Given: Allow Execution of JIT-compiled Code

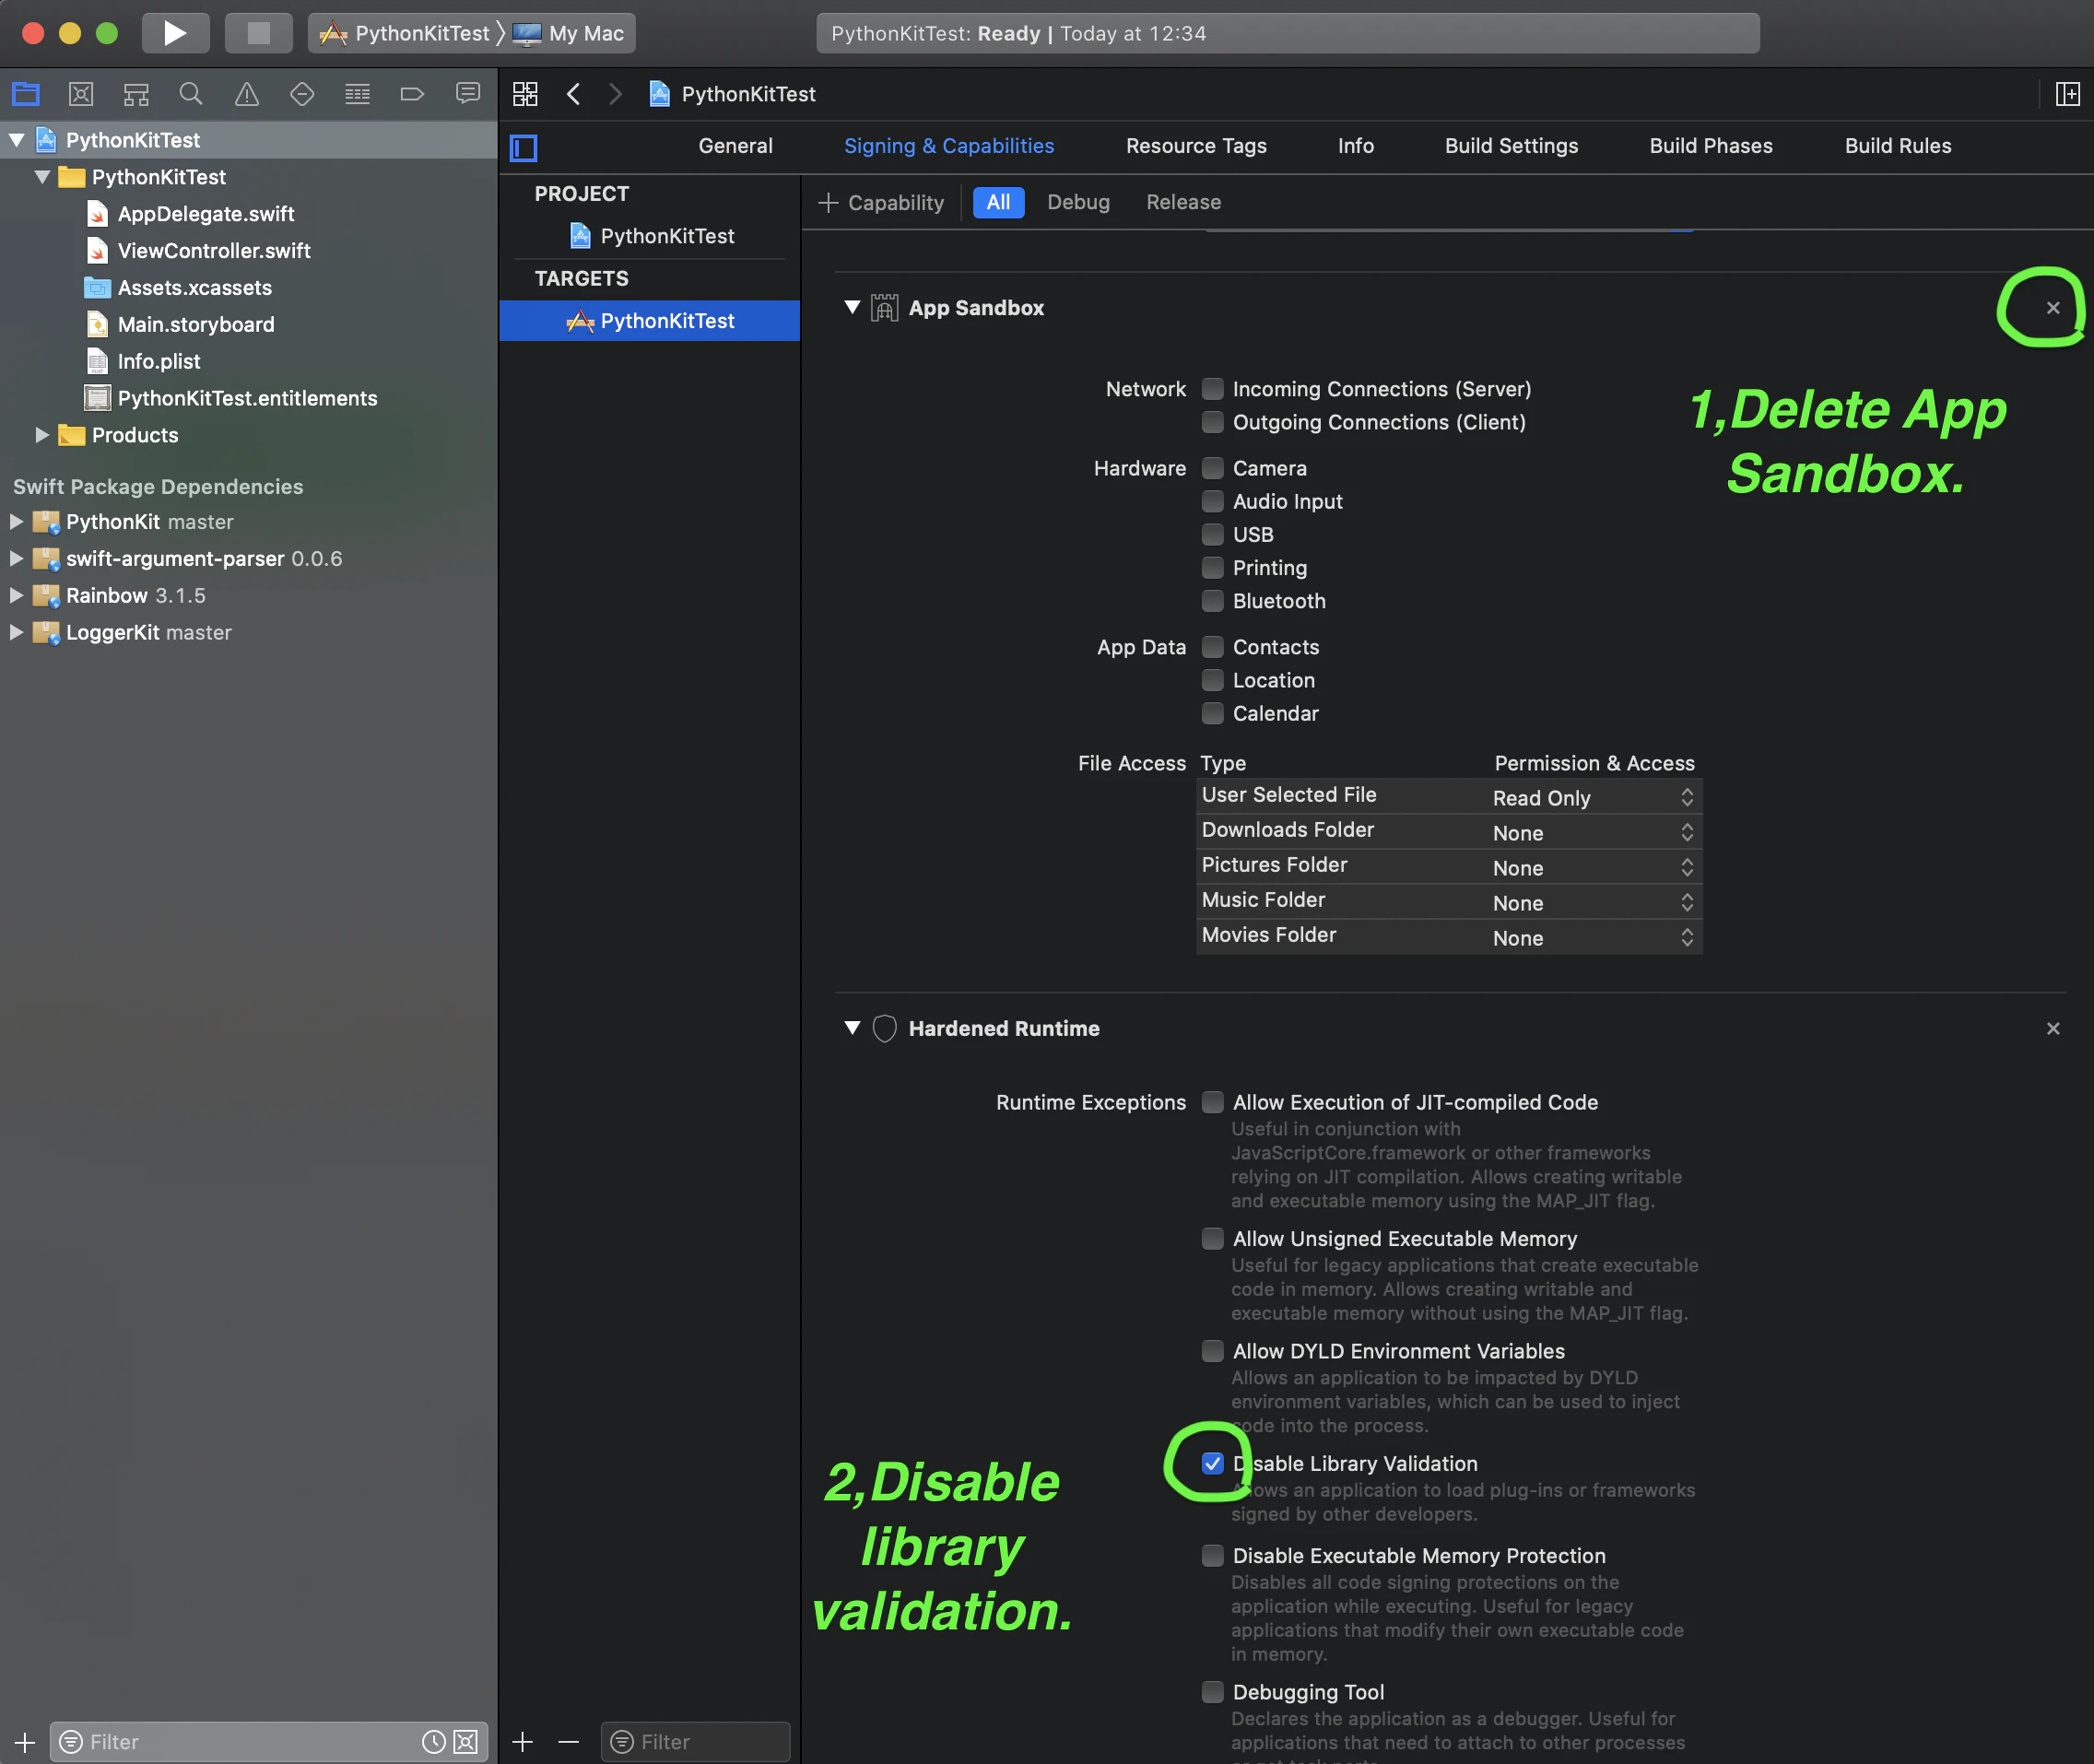Looking at the screenshot, I should tap(1212, 1102).
